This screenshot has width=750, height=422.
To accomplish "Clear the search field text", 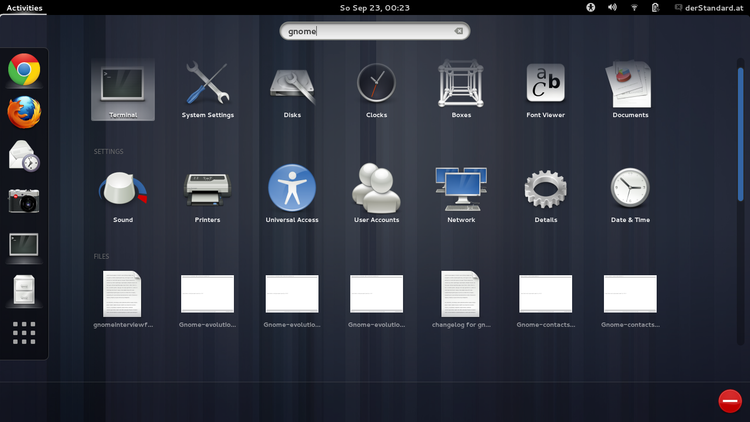I will (458, 31).
